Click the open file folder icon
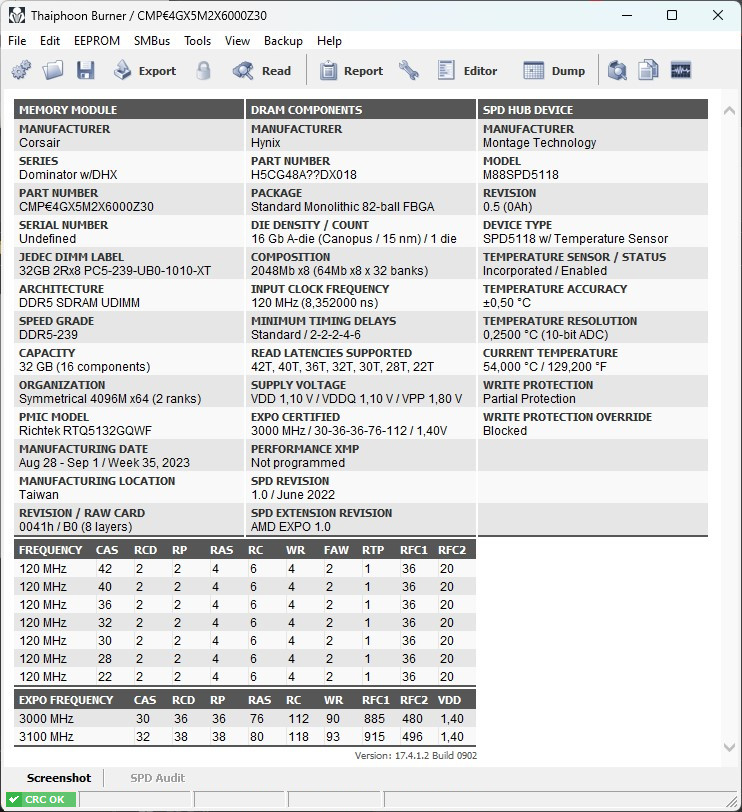This screenshot has height=812, width=742. pos(53,71)
